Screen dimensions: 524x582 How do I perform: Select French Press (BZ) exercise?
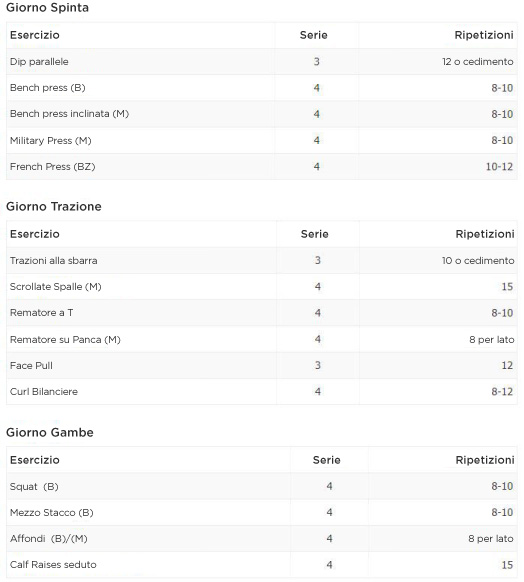pos(52,167)
